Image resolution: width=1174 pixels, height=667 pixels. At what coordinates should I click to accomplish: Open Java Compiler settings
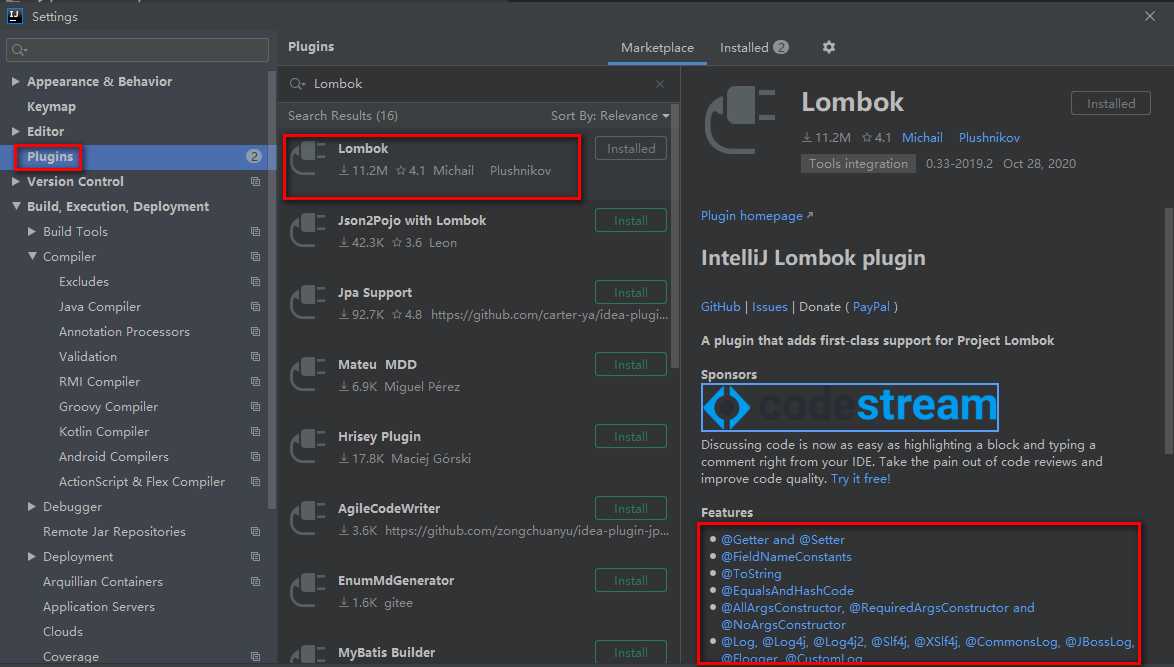click(100, 307)
